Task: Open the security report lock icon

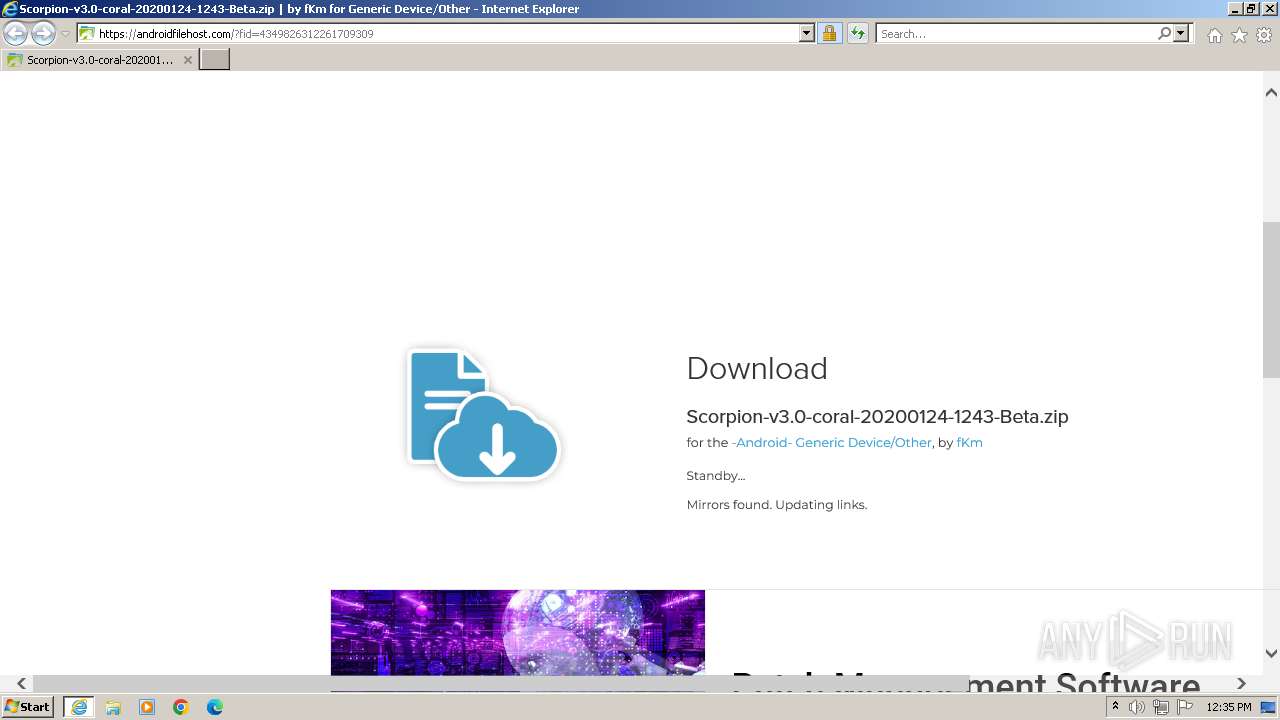Action: 829,33
